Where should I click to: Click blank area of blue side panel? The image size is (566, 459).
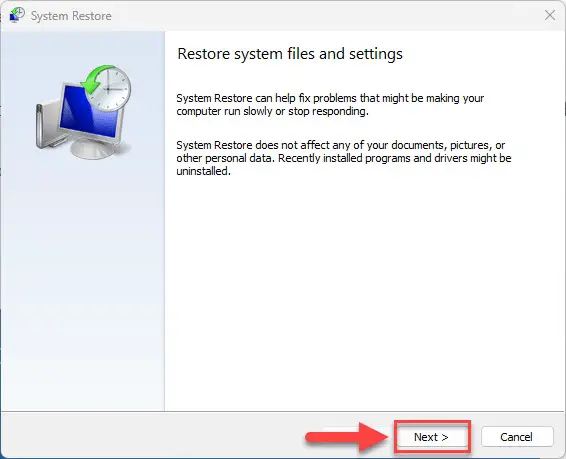click(x=82, y=289)
